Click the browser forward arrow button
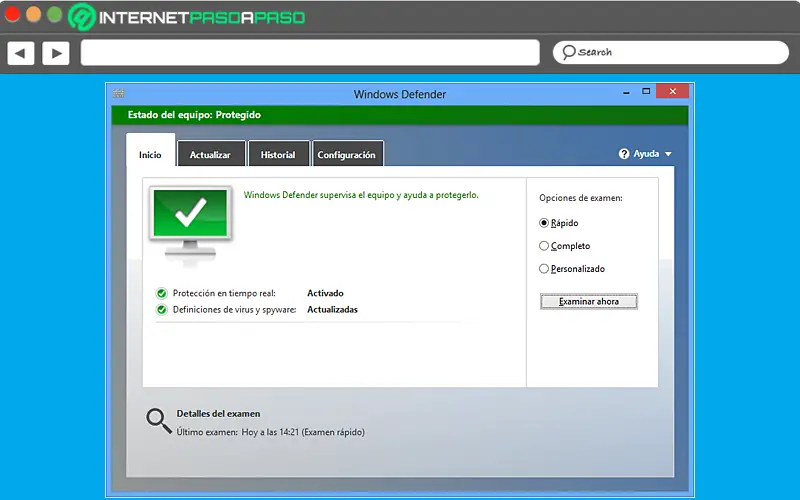This screenshot has width=800, height=500. (x=56, y=53)
